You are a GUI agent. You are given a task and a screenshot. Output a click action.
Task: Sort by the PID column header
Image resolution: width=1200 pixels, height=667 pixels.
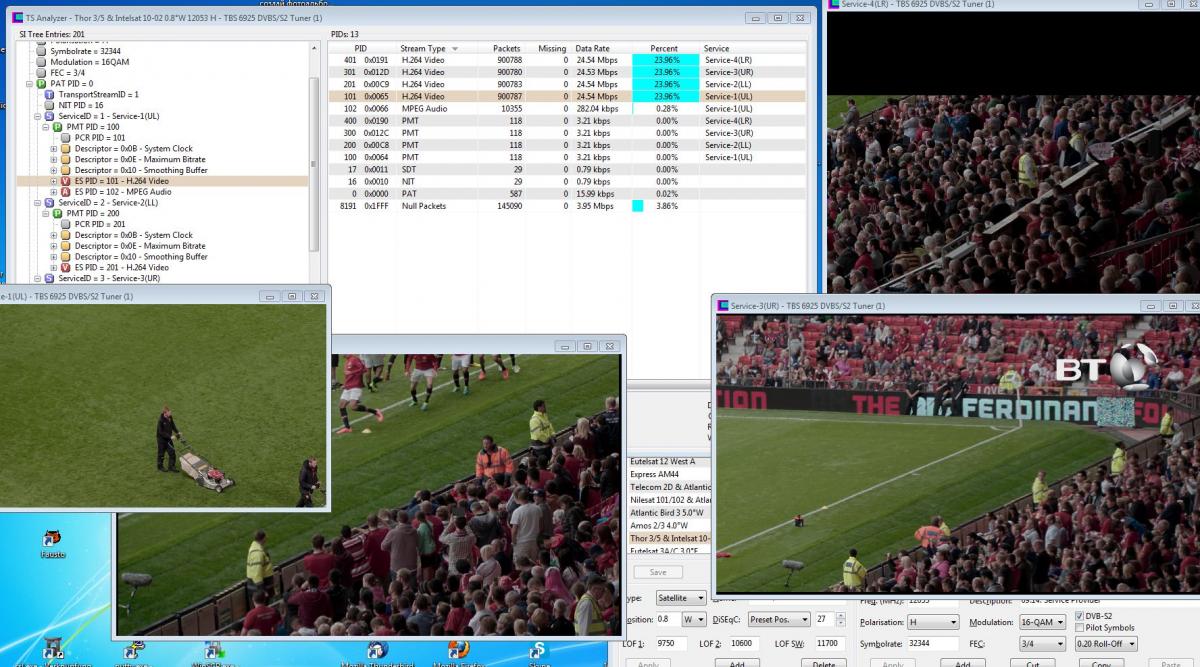(x=360, y=48)
